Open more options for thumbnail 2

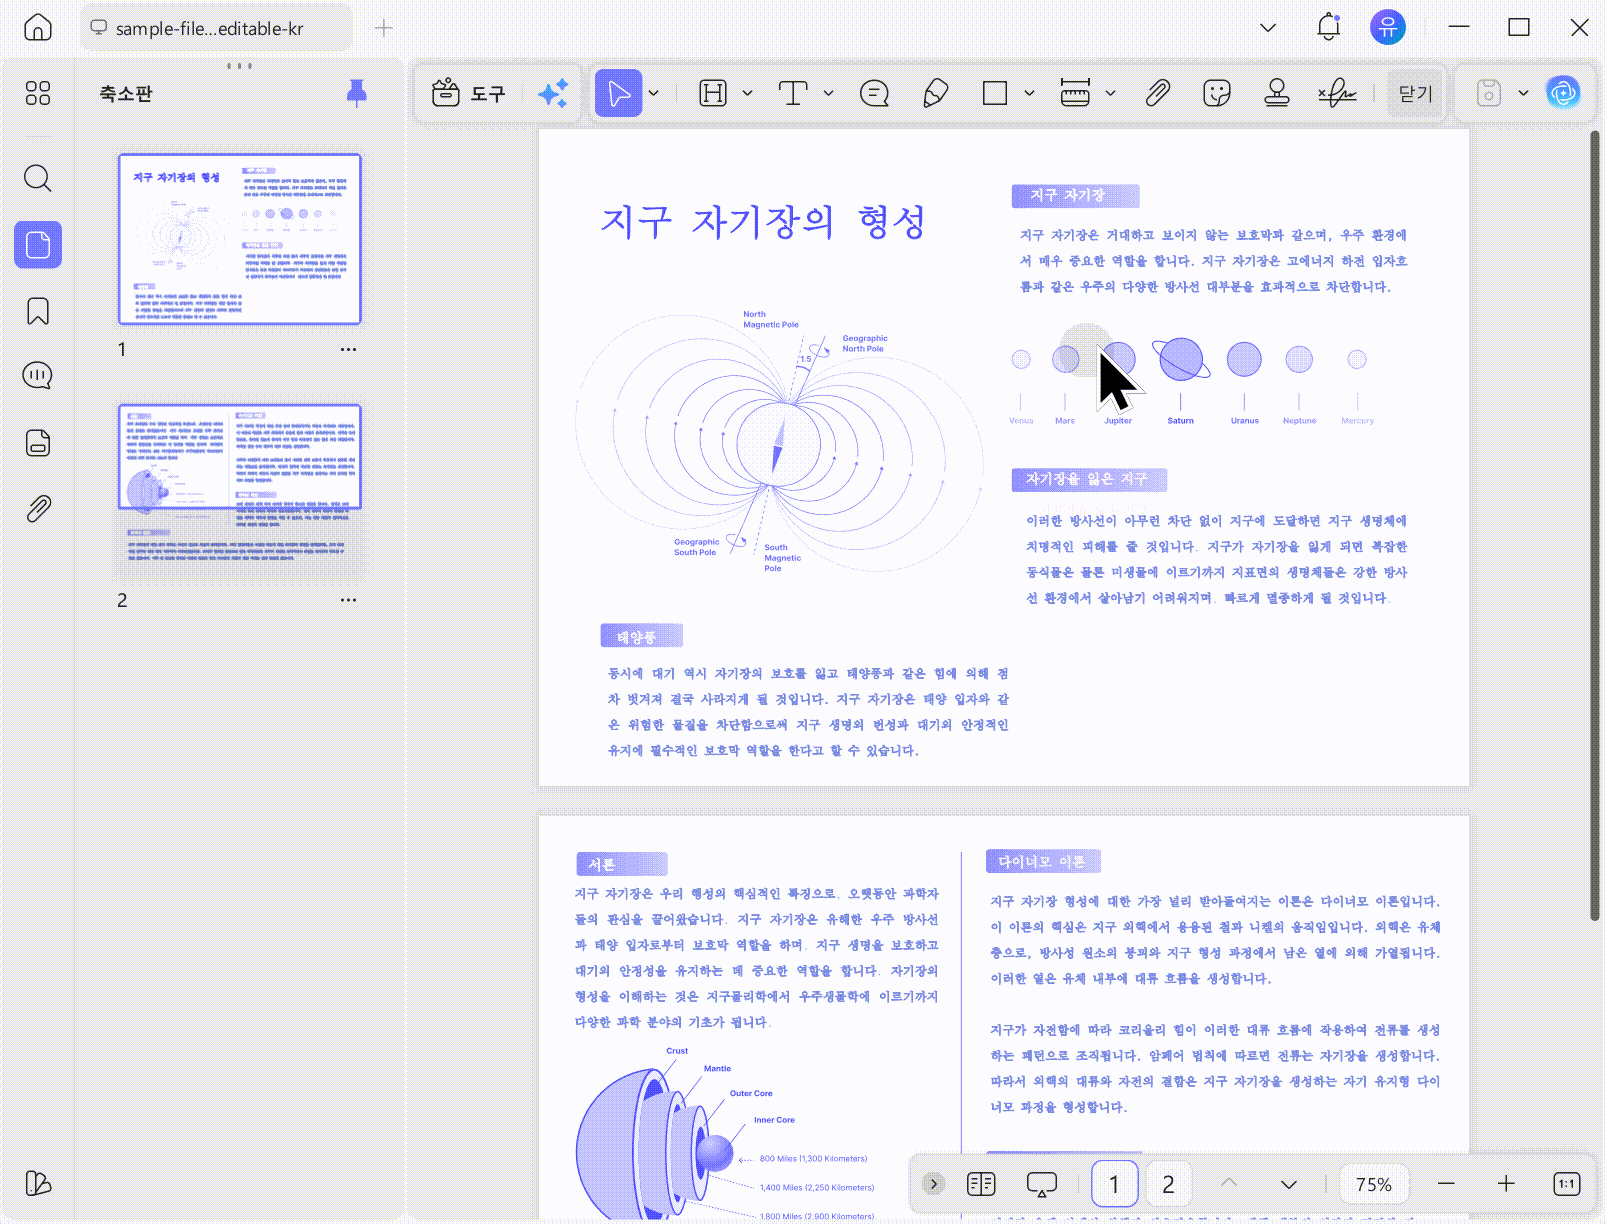point(348,600)
